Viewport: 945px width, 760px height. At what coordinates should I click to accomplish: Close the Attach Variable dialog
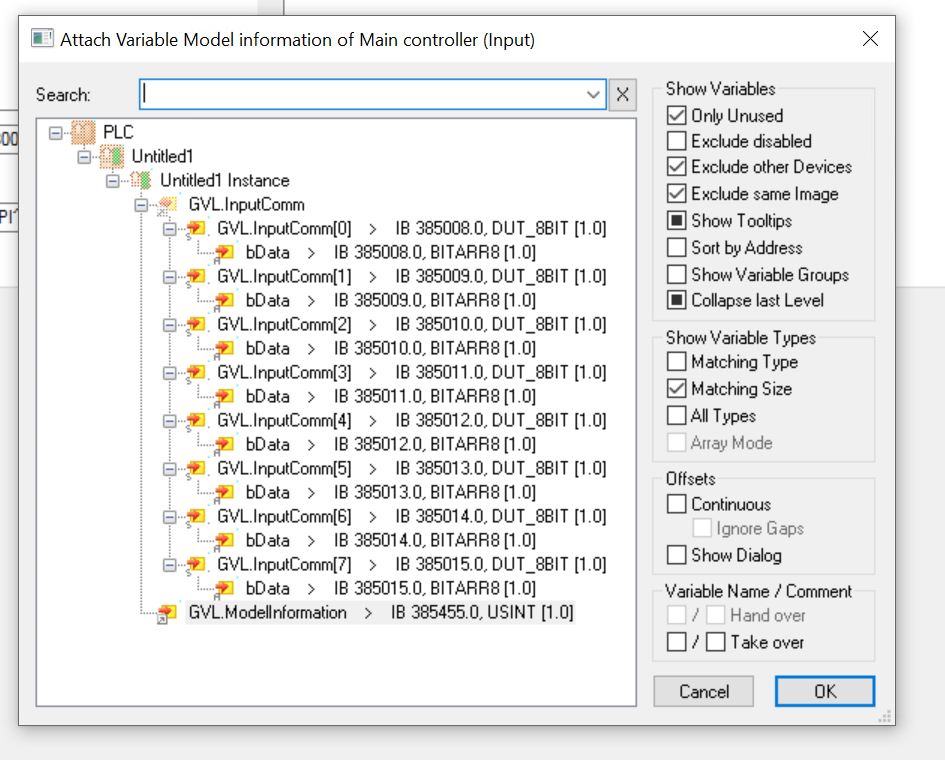[870, 39]
